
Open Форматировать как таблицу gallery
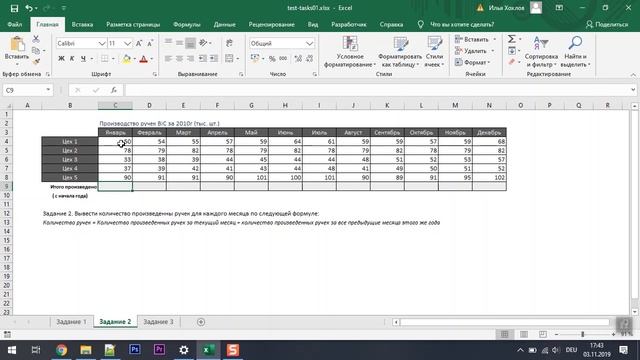pos(400,52)
